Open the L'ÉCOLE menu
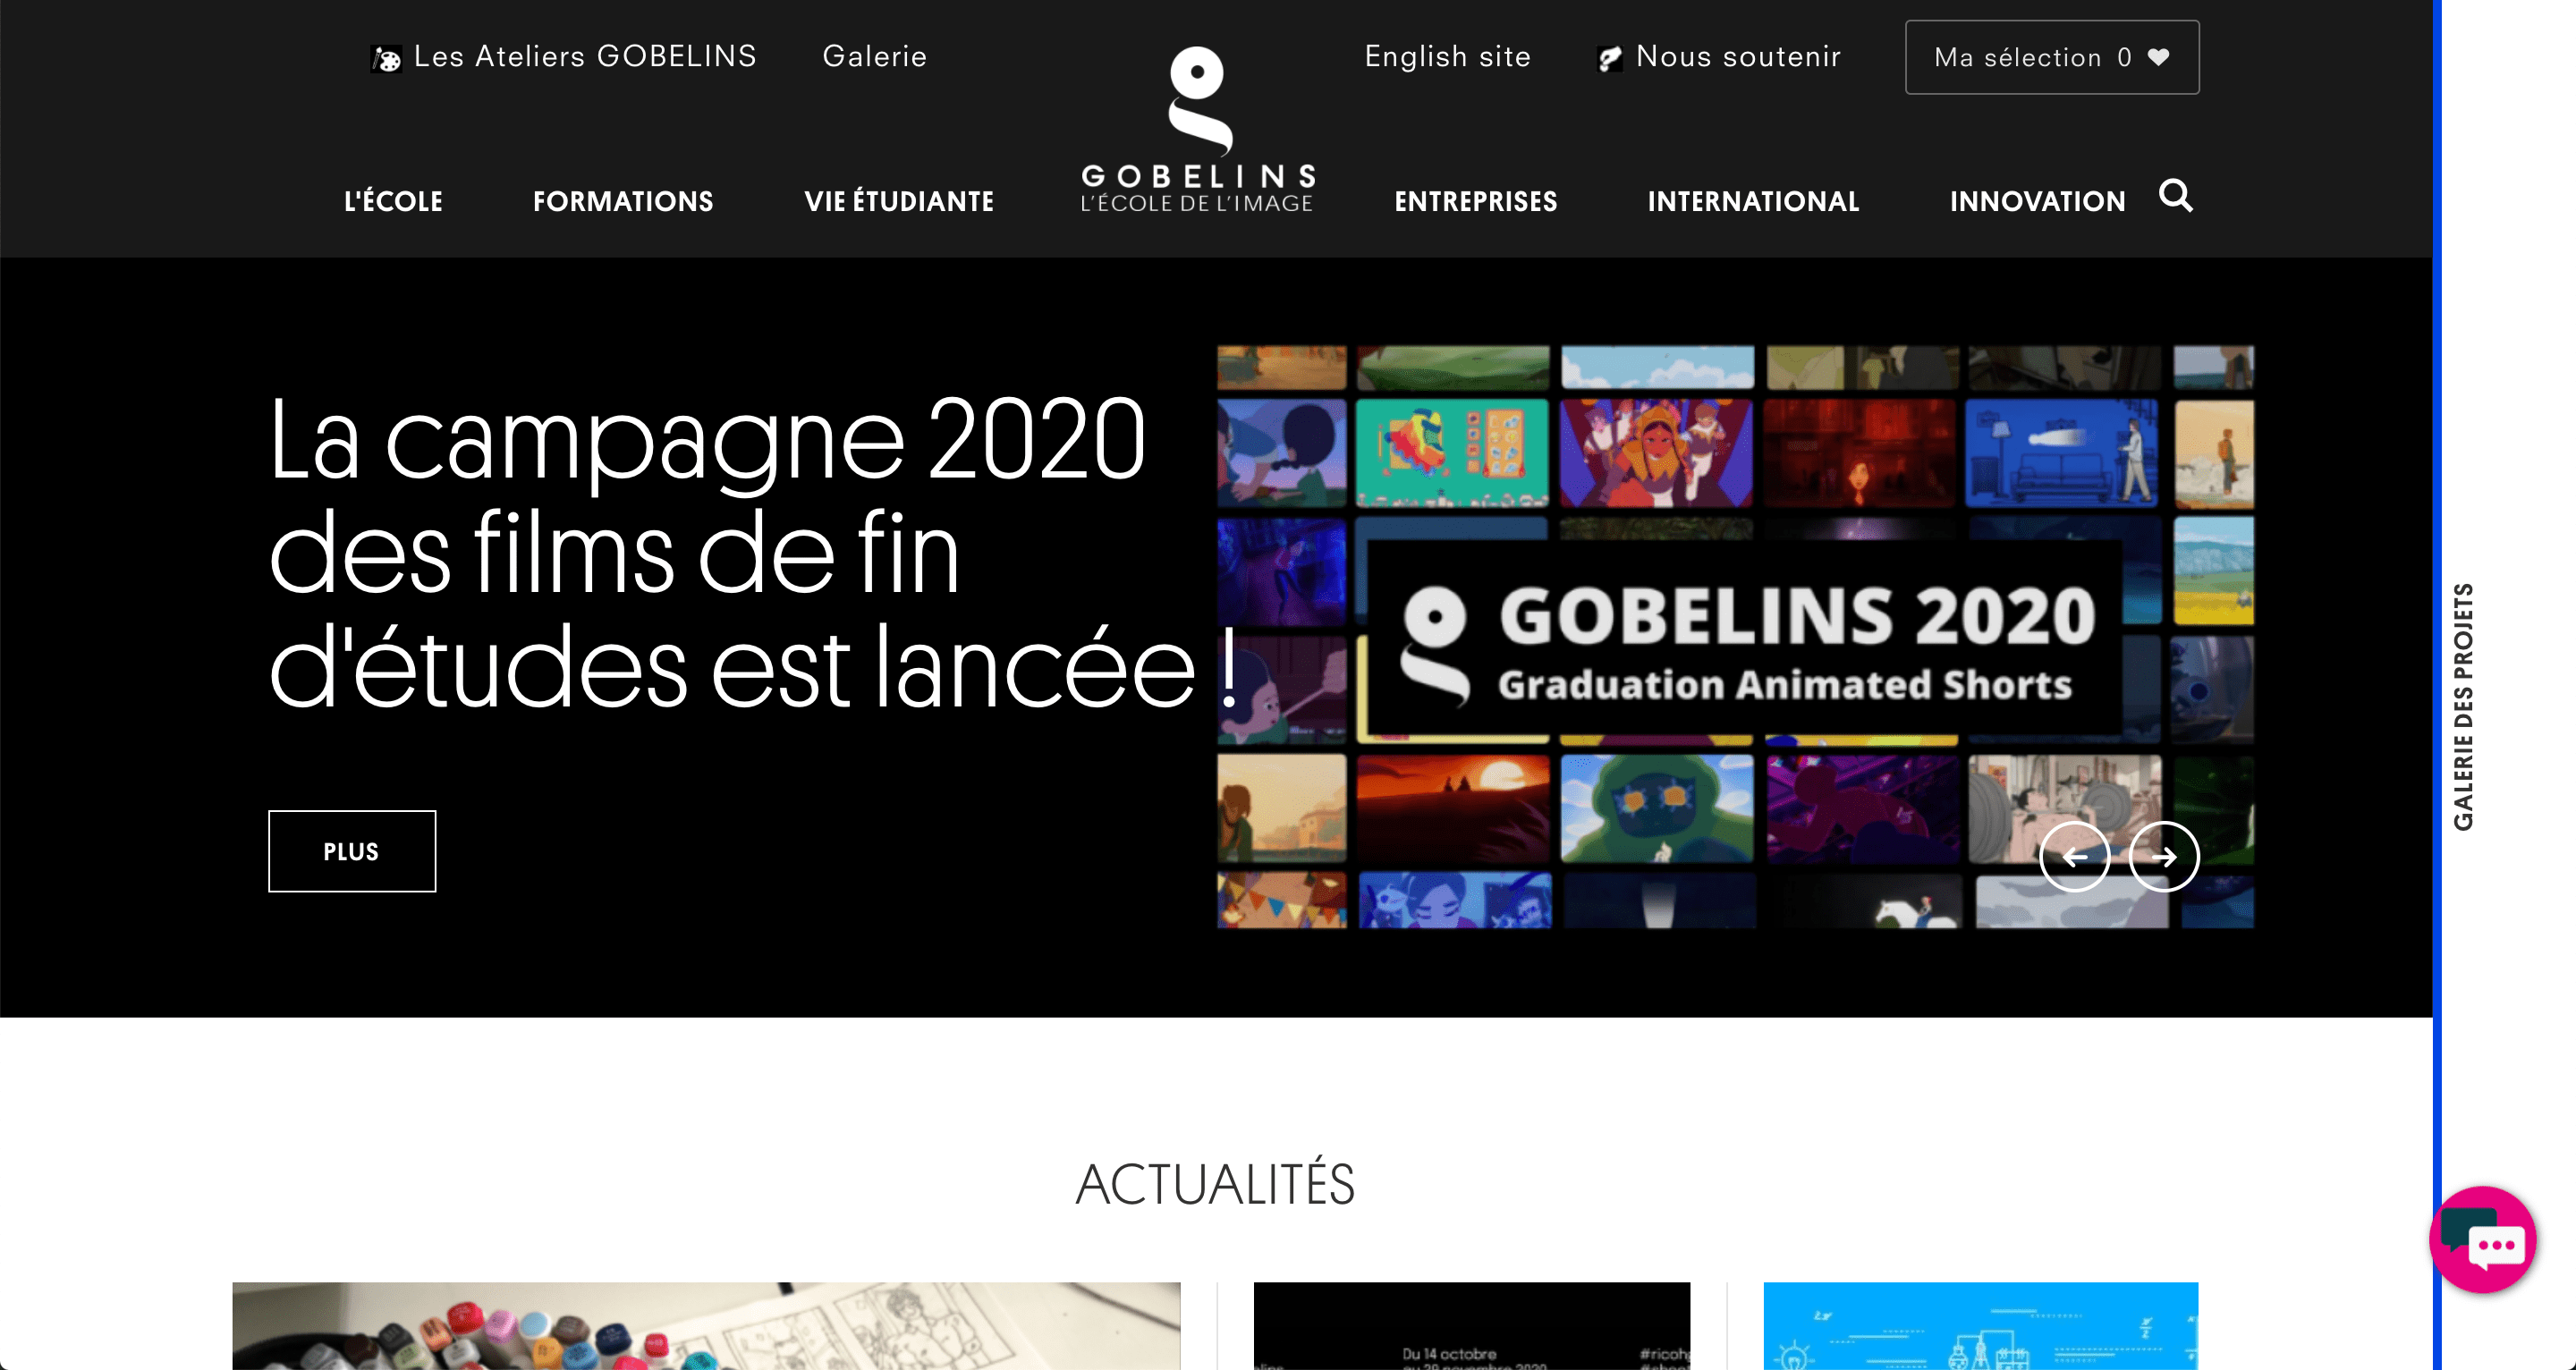This screenshot has height=1370, width=2576. click(x=393, y=202)
